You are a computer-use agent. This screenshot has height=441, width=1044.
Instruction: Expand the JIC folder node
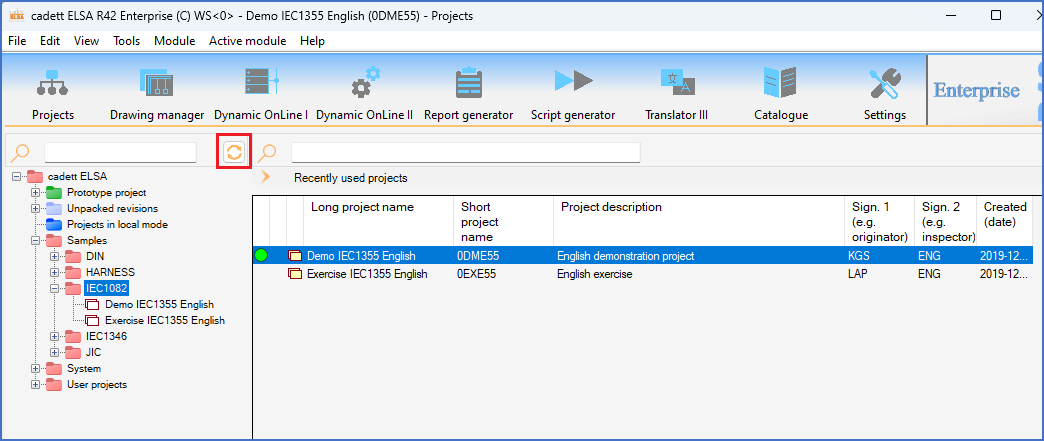coord(55,352)
